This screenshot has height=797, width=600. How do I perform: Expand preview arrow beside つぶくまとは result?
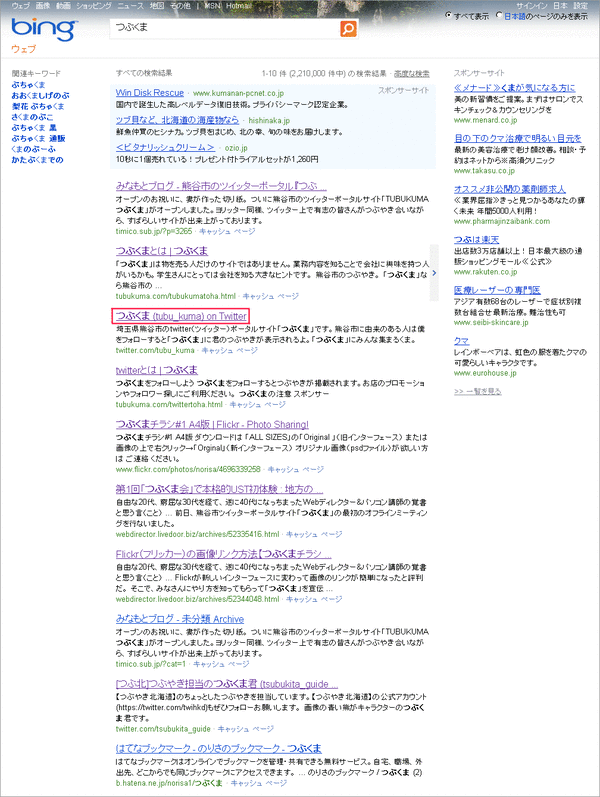click(x=434, y=273)
